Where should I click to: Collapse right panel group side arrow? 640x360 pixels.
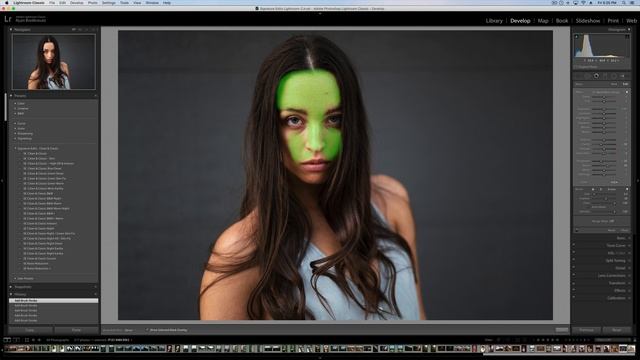point(638,180)
